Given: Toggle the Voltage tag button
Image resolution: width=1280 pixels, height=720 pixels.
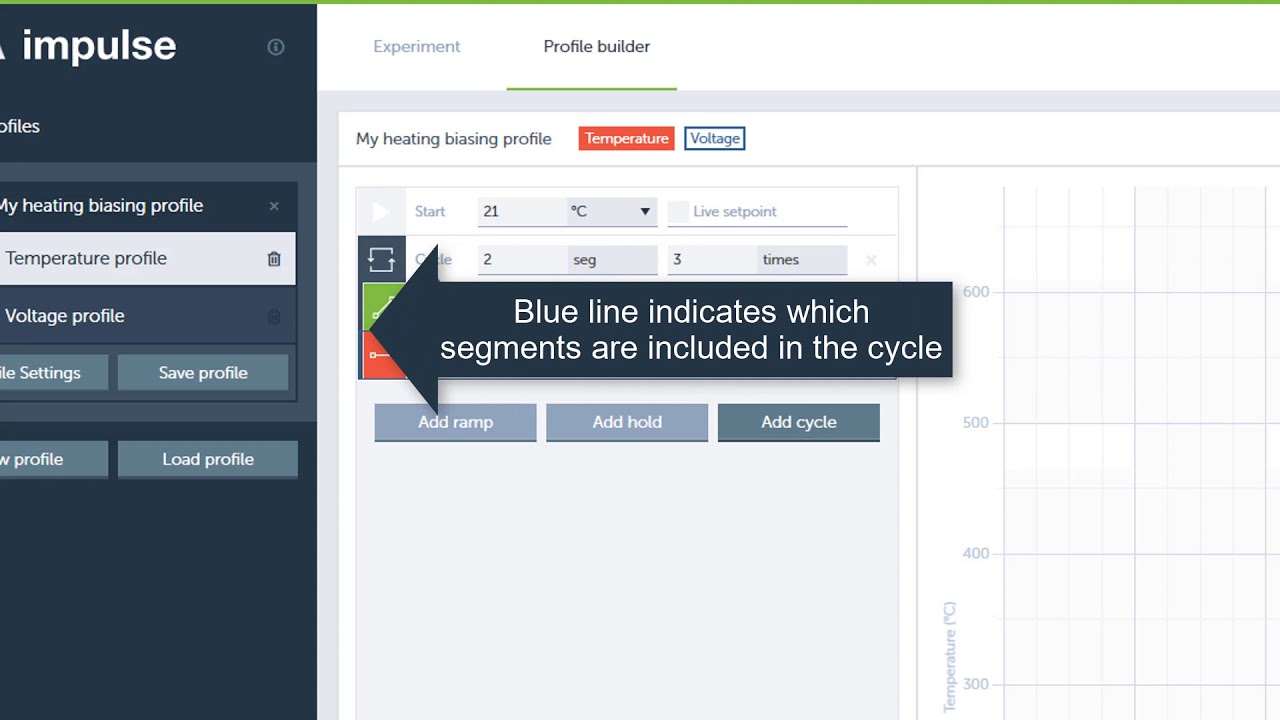Looking at the screenshot, I should click(714, 139).
